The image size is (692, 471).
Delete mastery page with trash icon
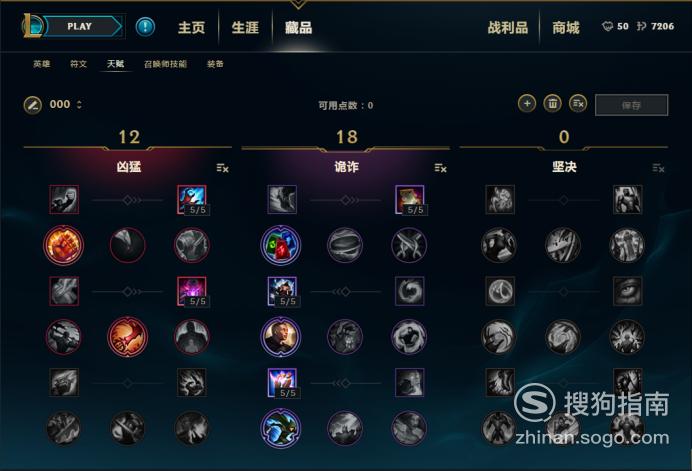click(x=552, y=104)
